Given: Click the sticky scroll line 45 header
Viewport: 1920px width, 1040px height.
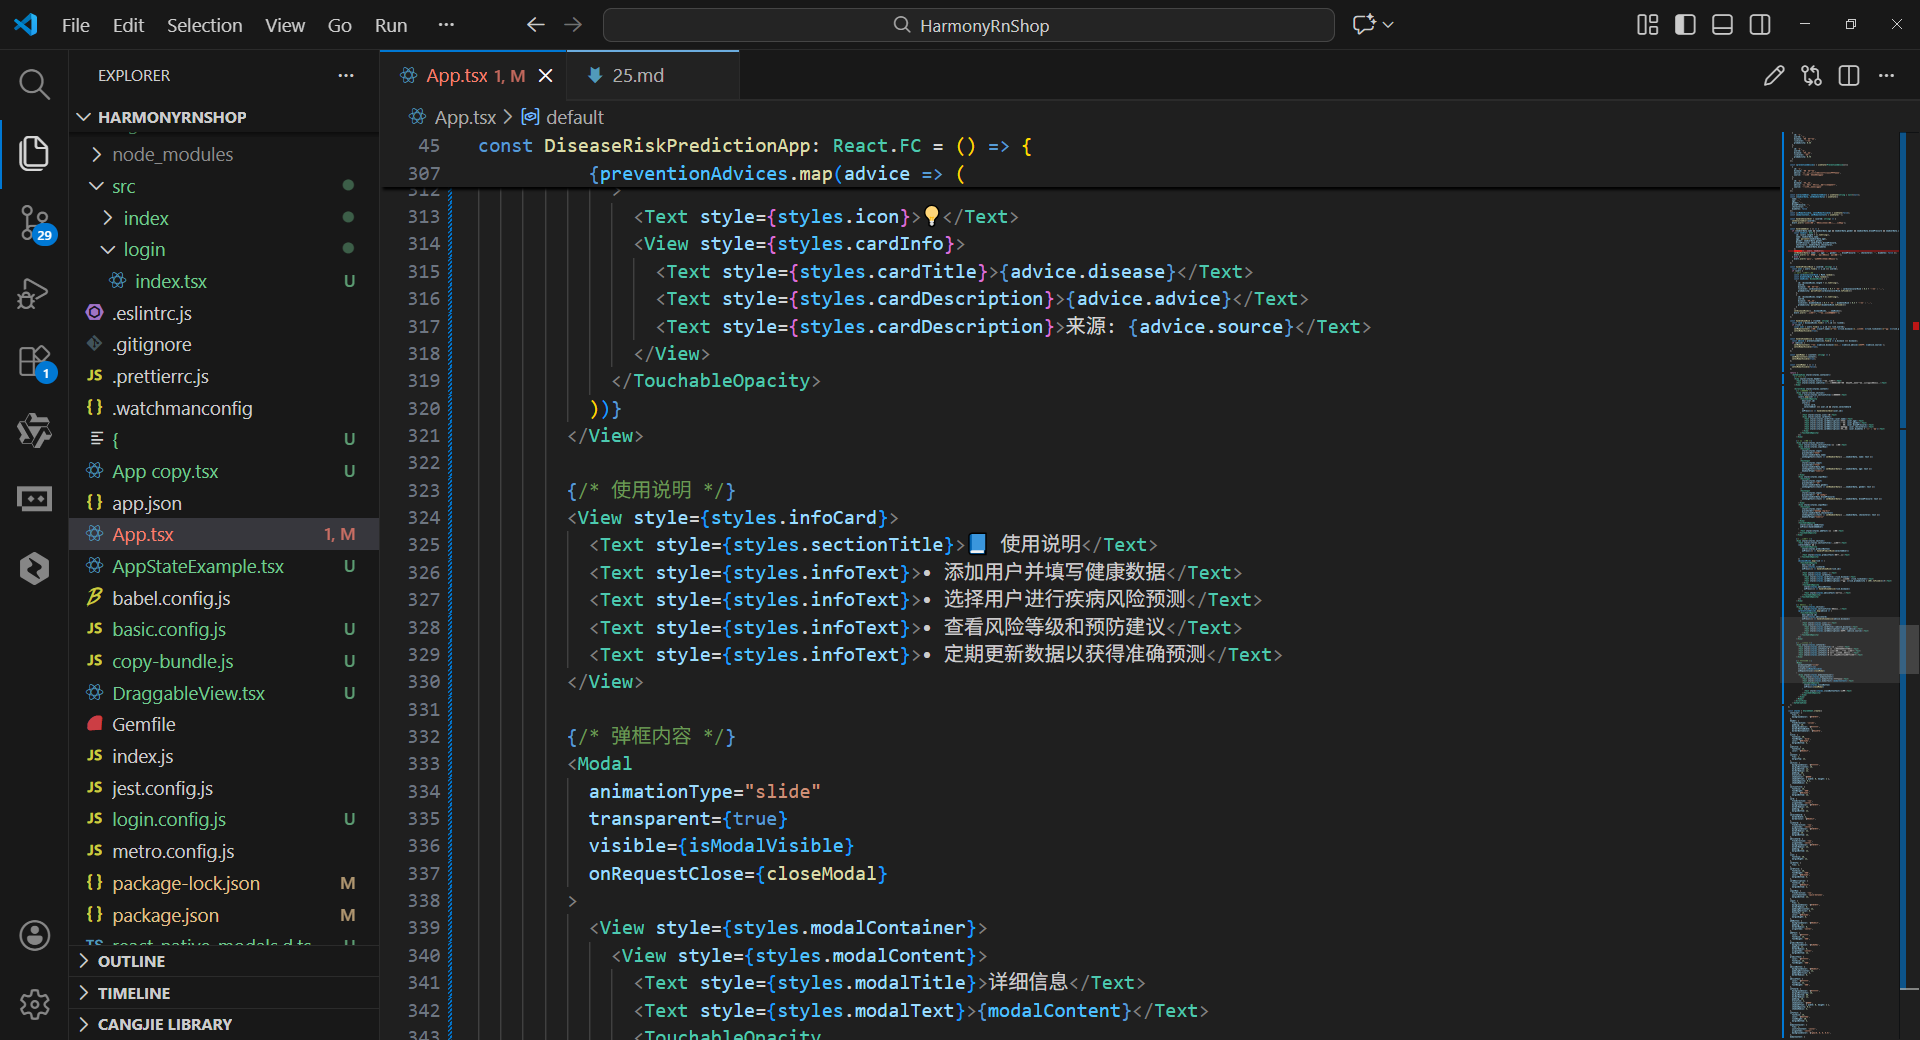Looking at the screenshot, I should point(1080,146).
